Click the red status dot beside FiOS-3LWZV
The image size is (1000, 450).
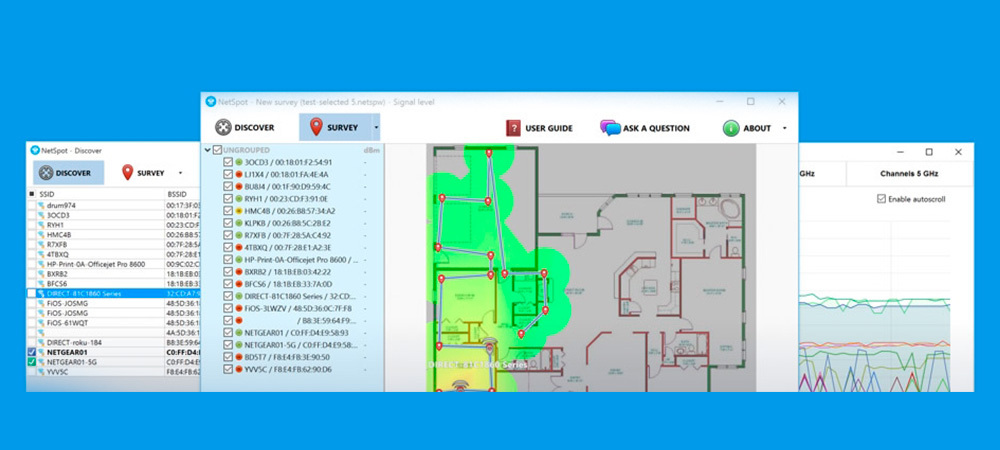coord(239,308)
